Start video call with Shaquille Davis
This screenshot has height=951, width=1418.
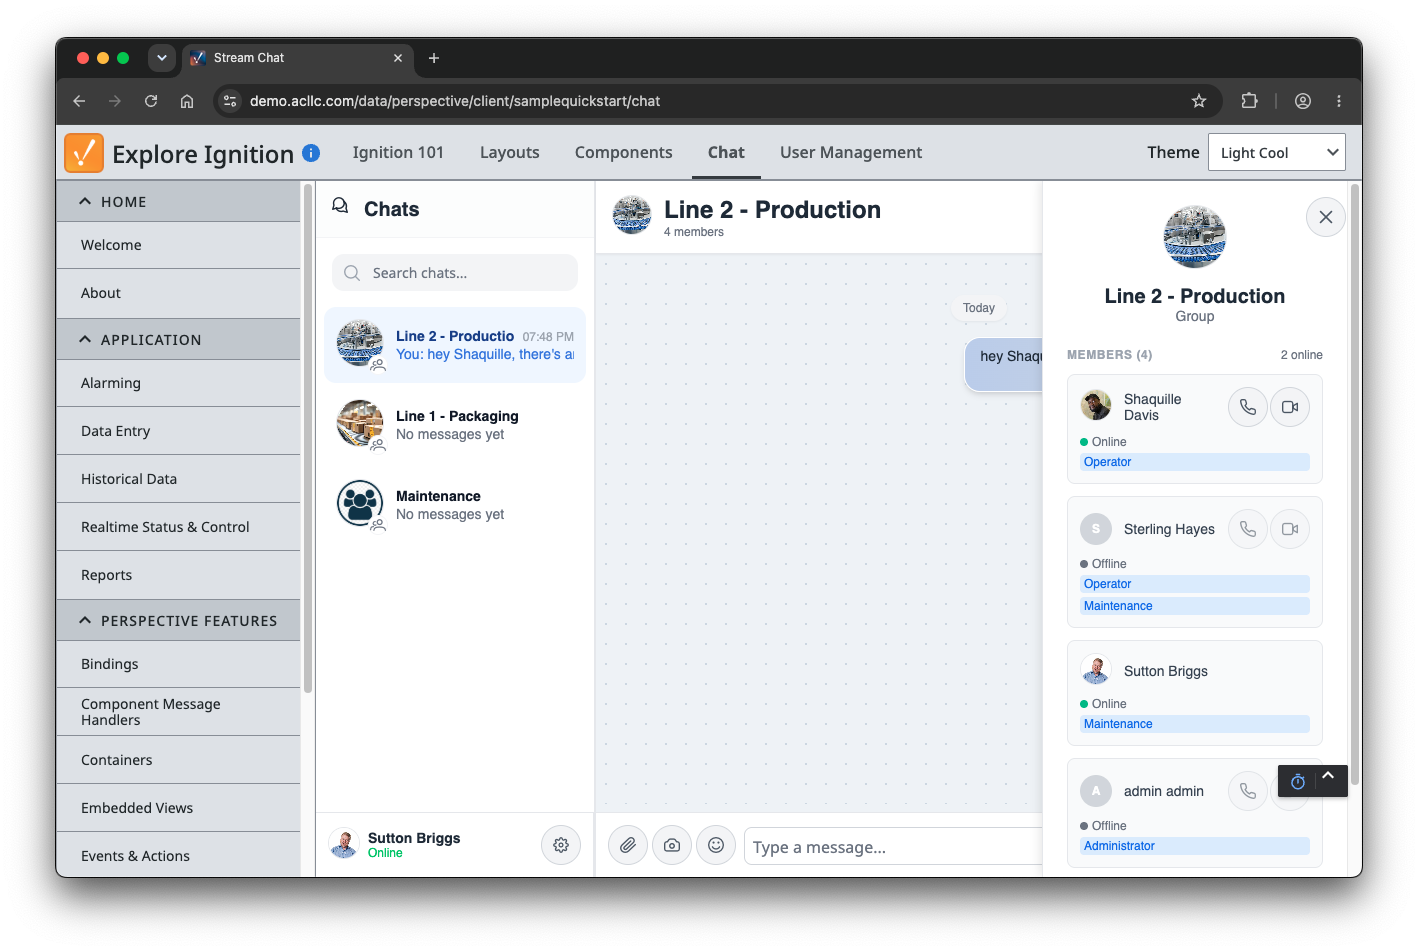click(1290, 407)
